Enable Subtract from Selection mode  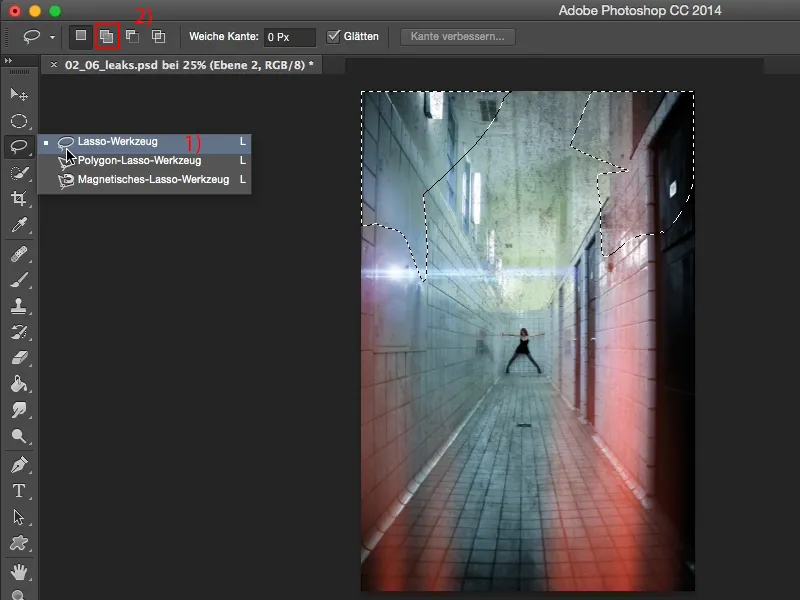[132, 37]
